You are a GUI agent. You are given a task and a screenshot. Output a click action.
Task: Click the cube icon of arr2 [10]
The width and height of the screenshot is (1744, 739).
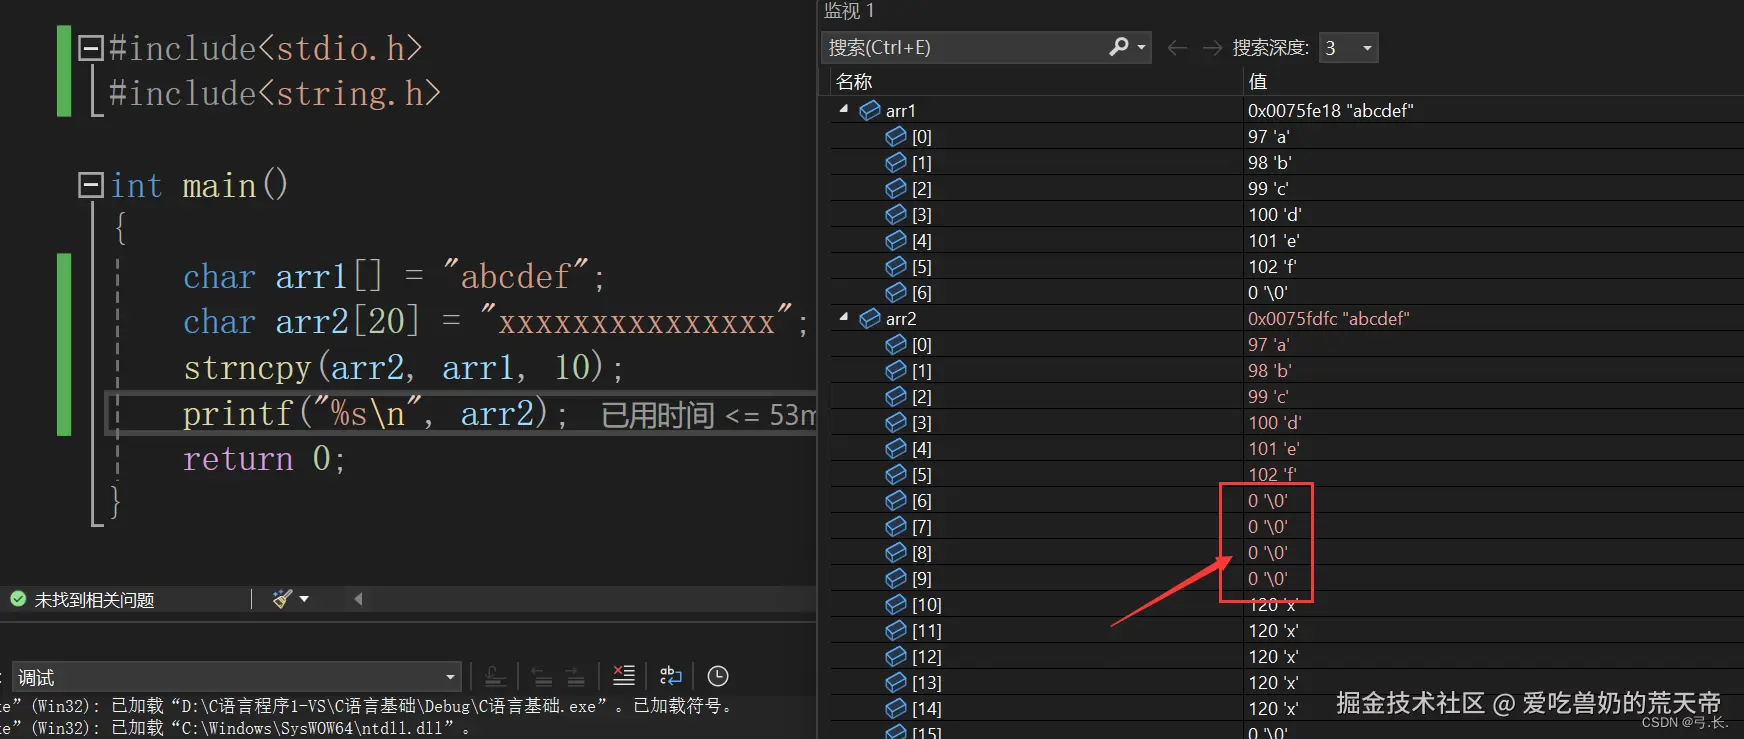click(x=896, y=604)
